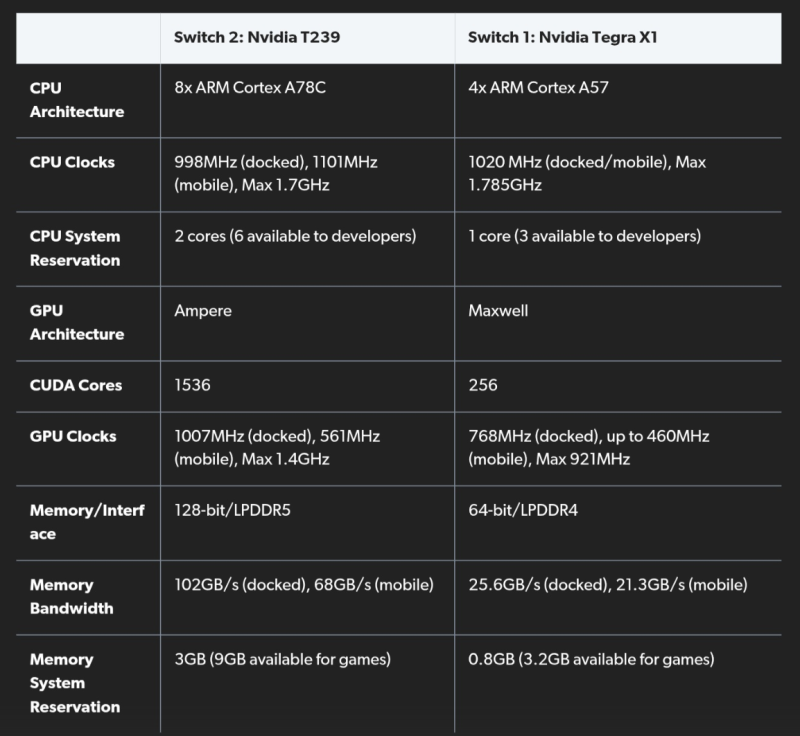This screenshot has height=736, width=800.
Task: Click the Ampere GPU architecture cell
Action: (203, 311)
